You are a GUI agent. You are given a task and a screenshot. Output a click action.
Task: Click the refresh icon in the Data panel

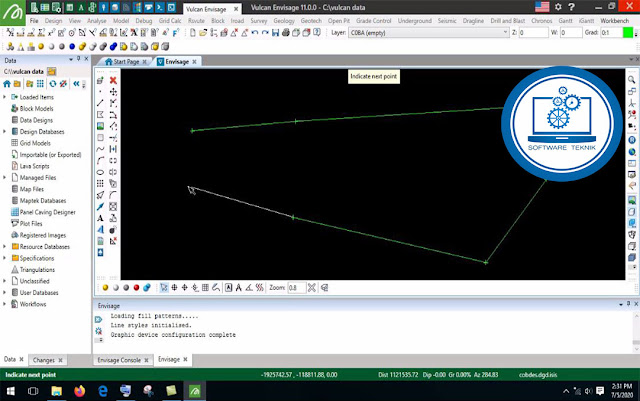pyautogui.click(x=53, y=84)
